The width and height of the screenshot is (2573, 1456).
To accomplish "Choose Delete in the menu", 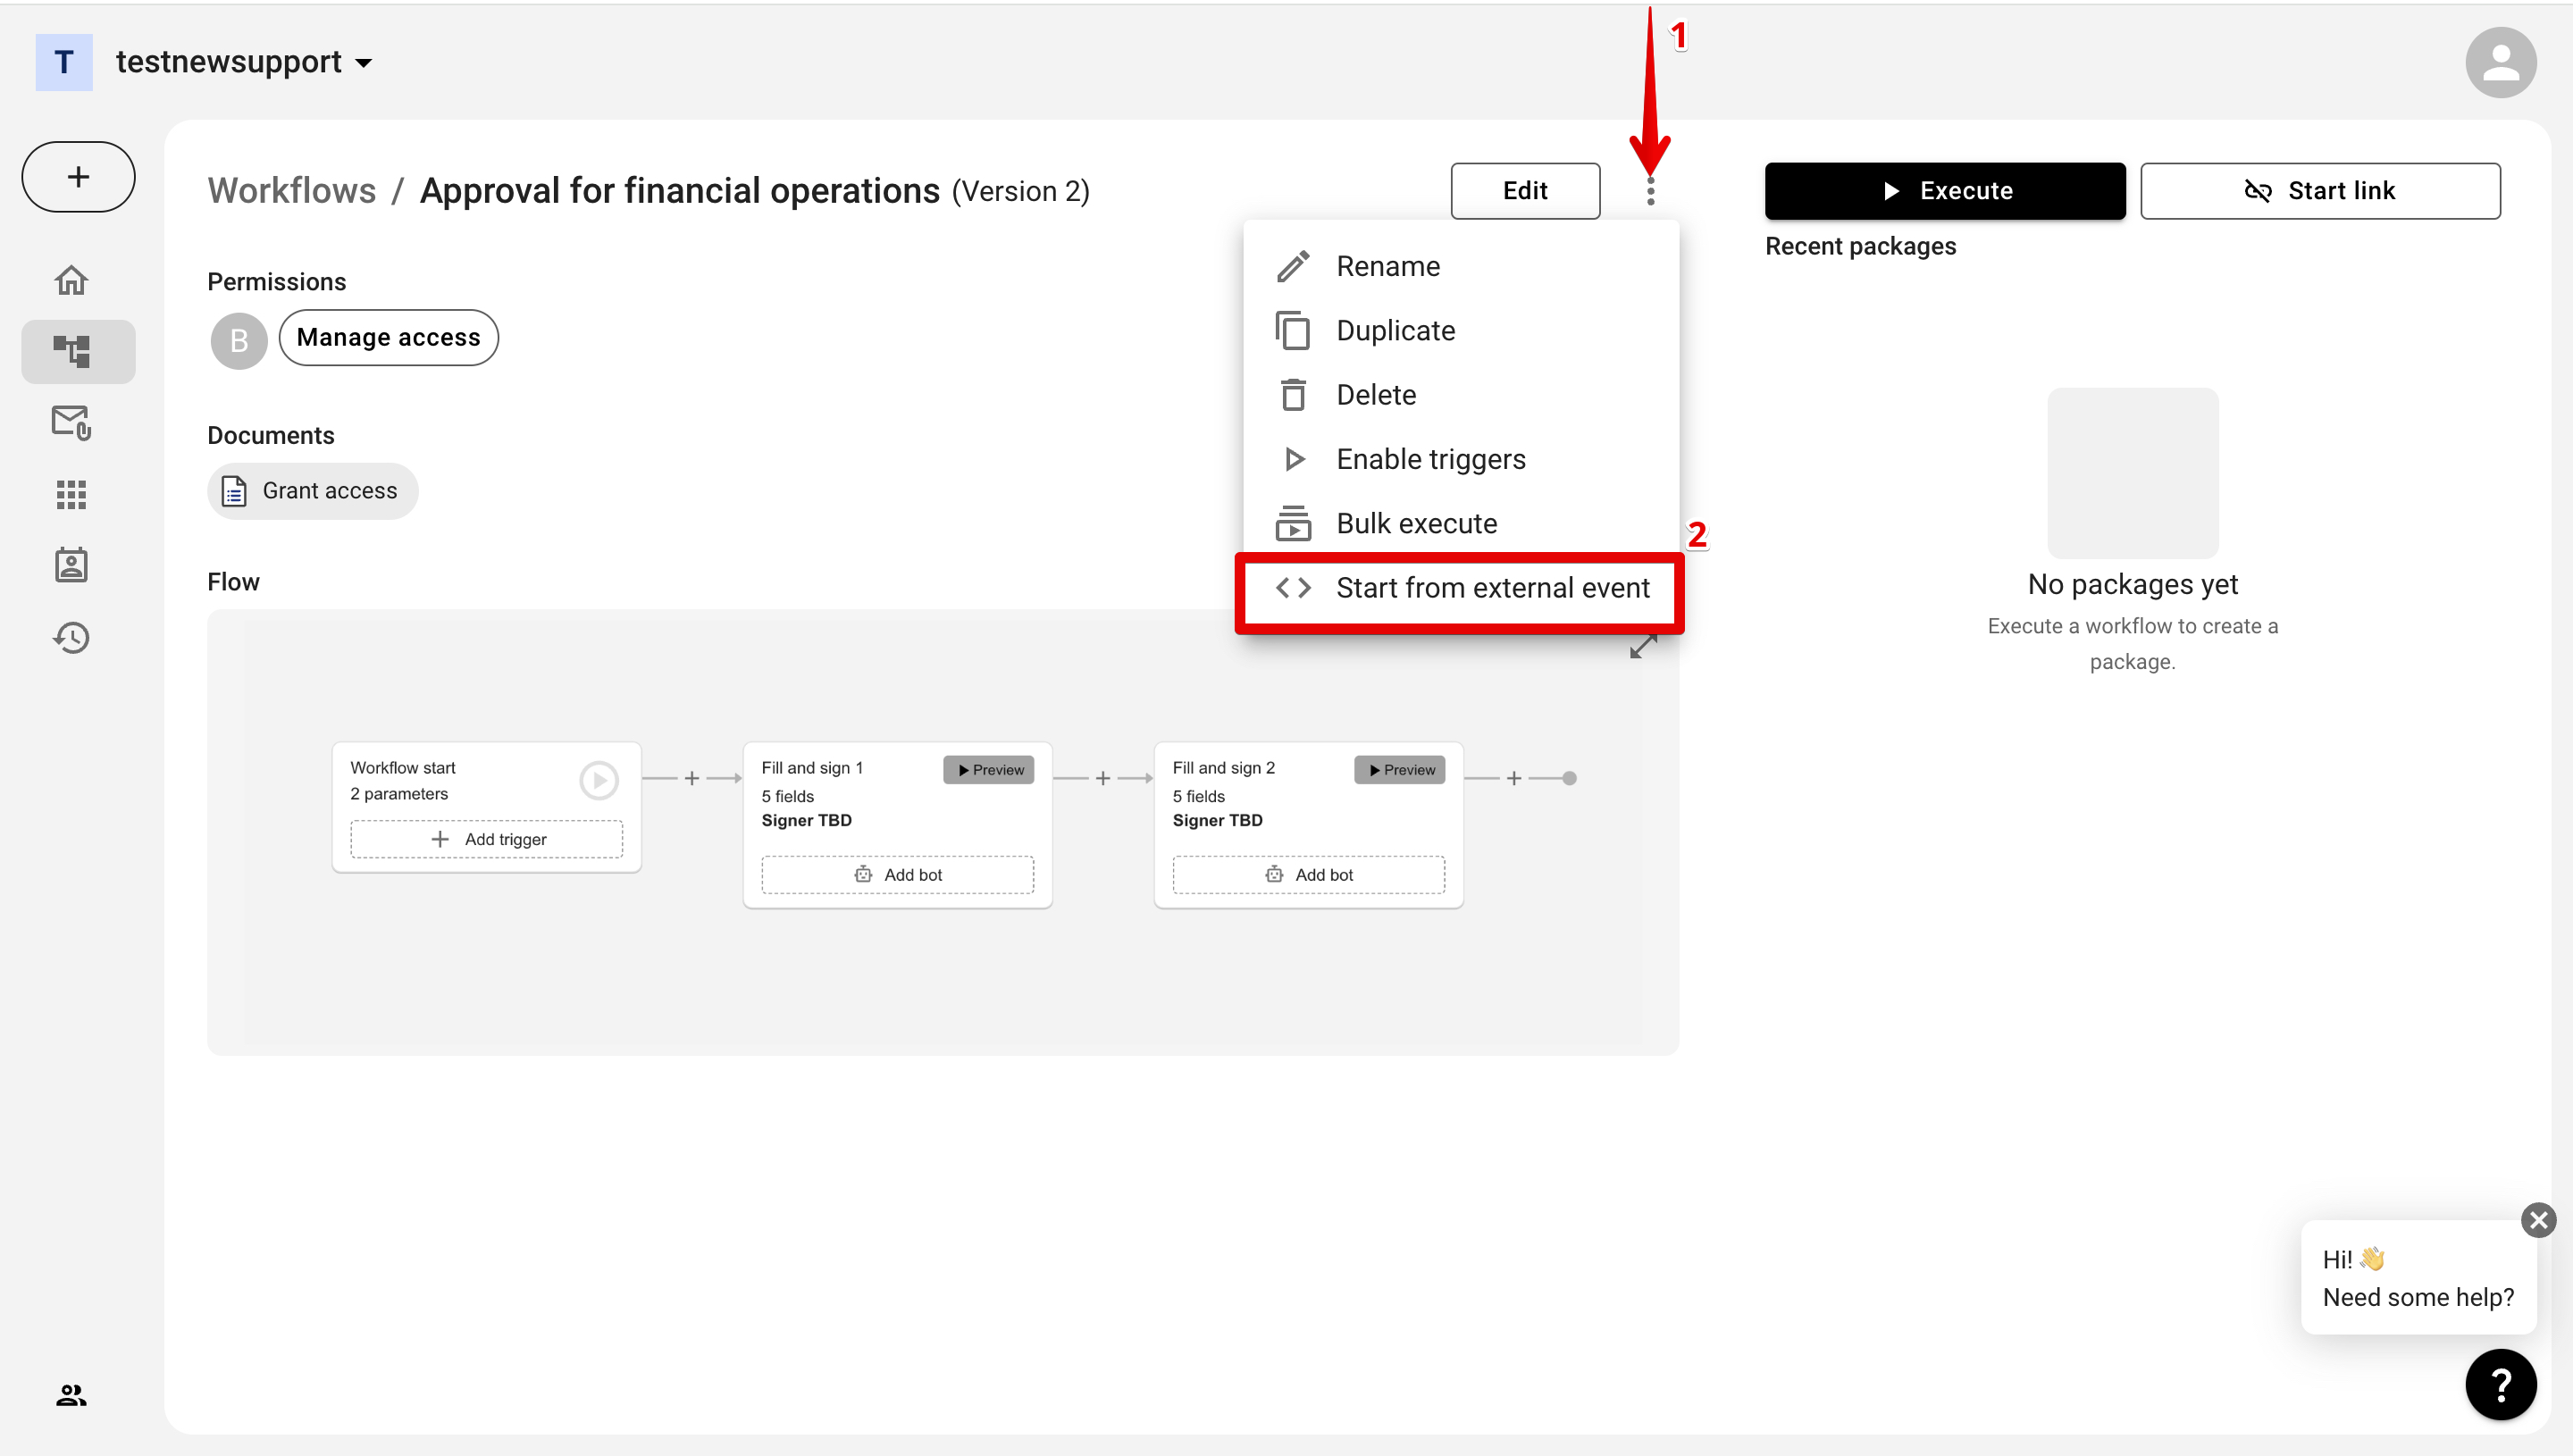I will (1460, 395).
